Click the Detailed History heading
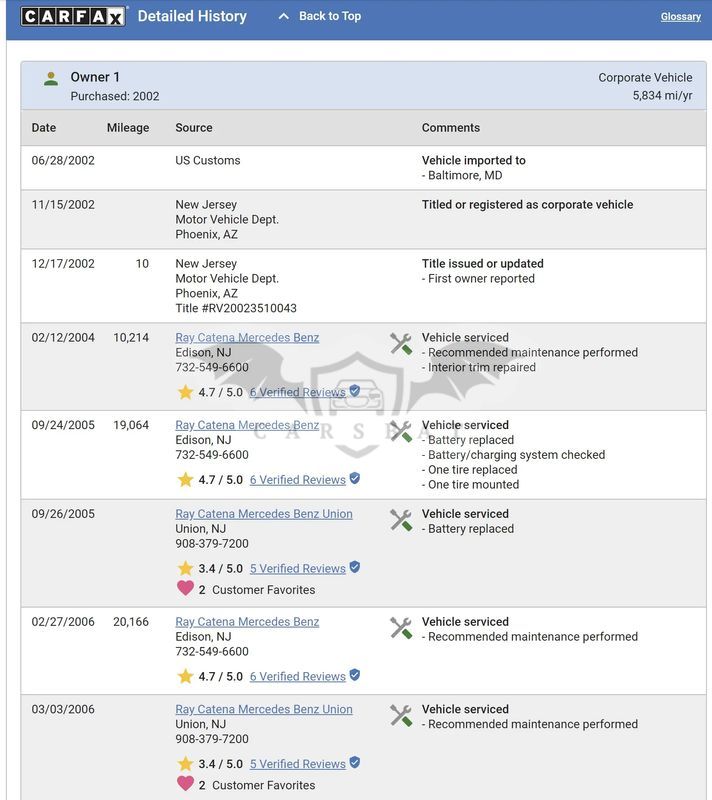The height and width of the screenshot is (800, 712). [x=192, y=16]
